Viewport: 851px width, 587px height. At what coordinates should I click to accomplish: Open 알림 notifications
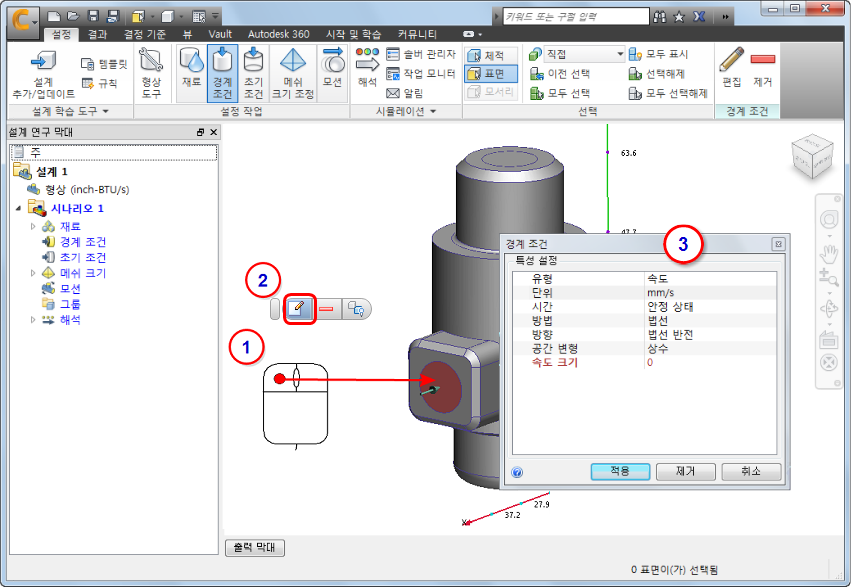pyautogui.click(x=405, y=93)
